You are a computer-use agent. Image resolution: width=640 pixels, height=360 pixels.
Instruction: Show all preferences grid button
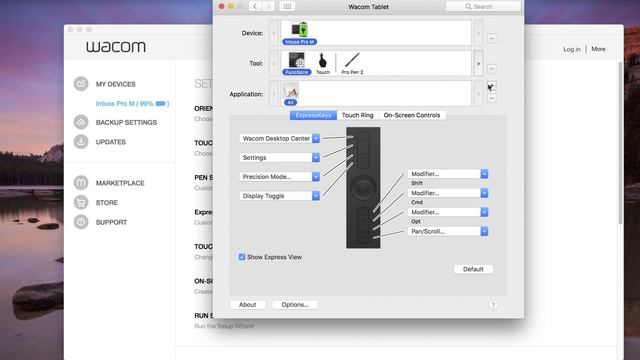pos(287,6)
